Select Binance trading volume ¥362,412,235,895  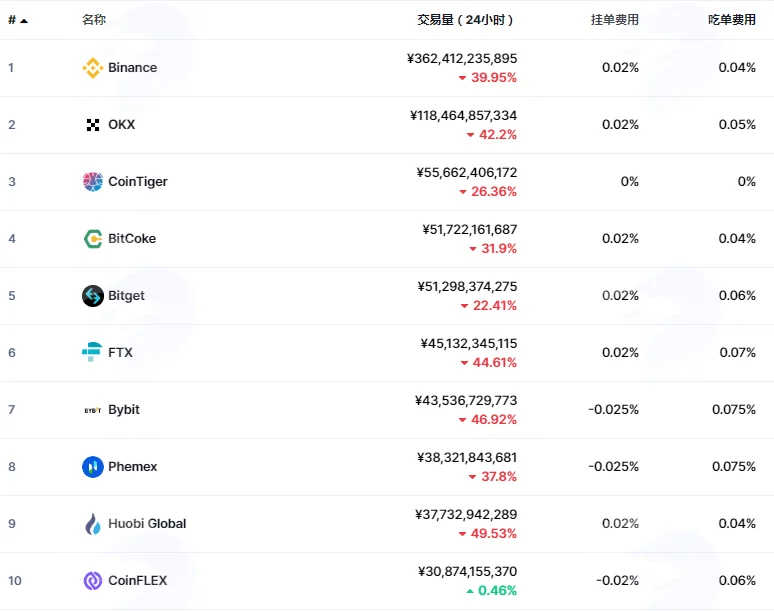(462, 59)
